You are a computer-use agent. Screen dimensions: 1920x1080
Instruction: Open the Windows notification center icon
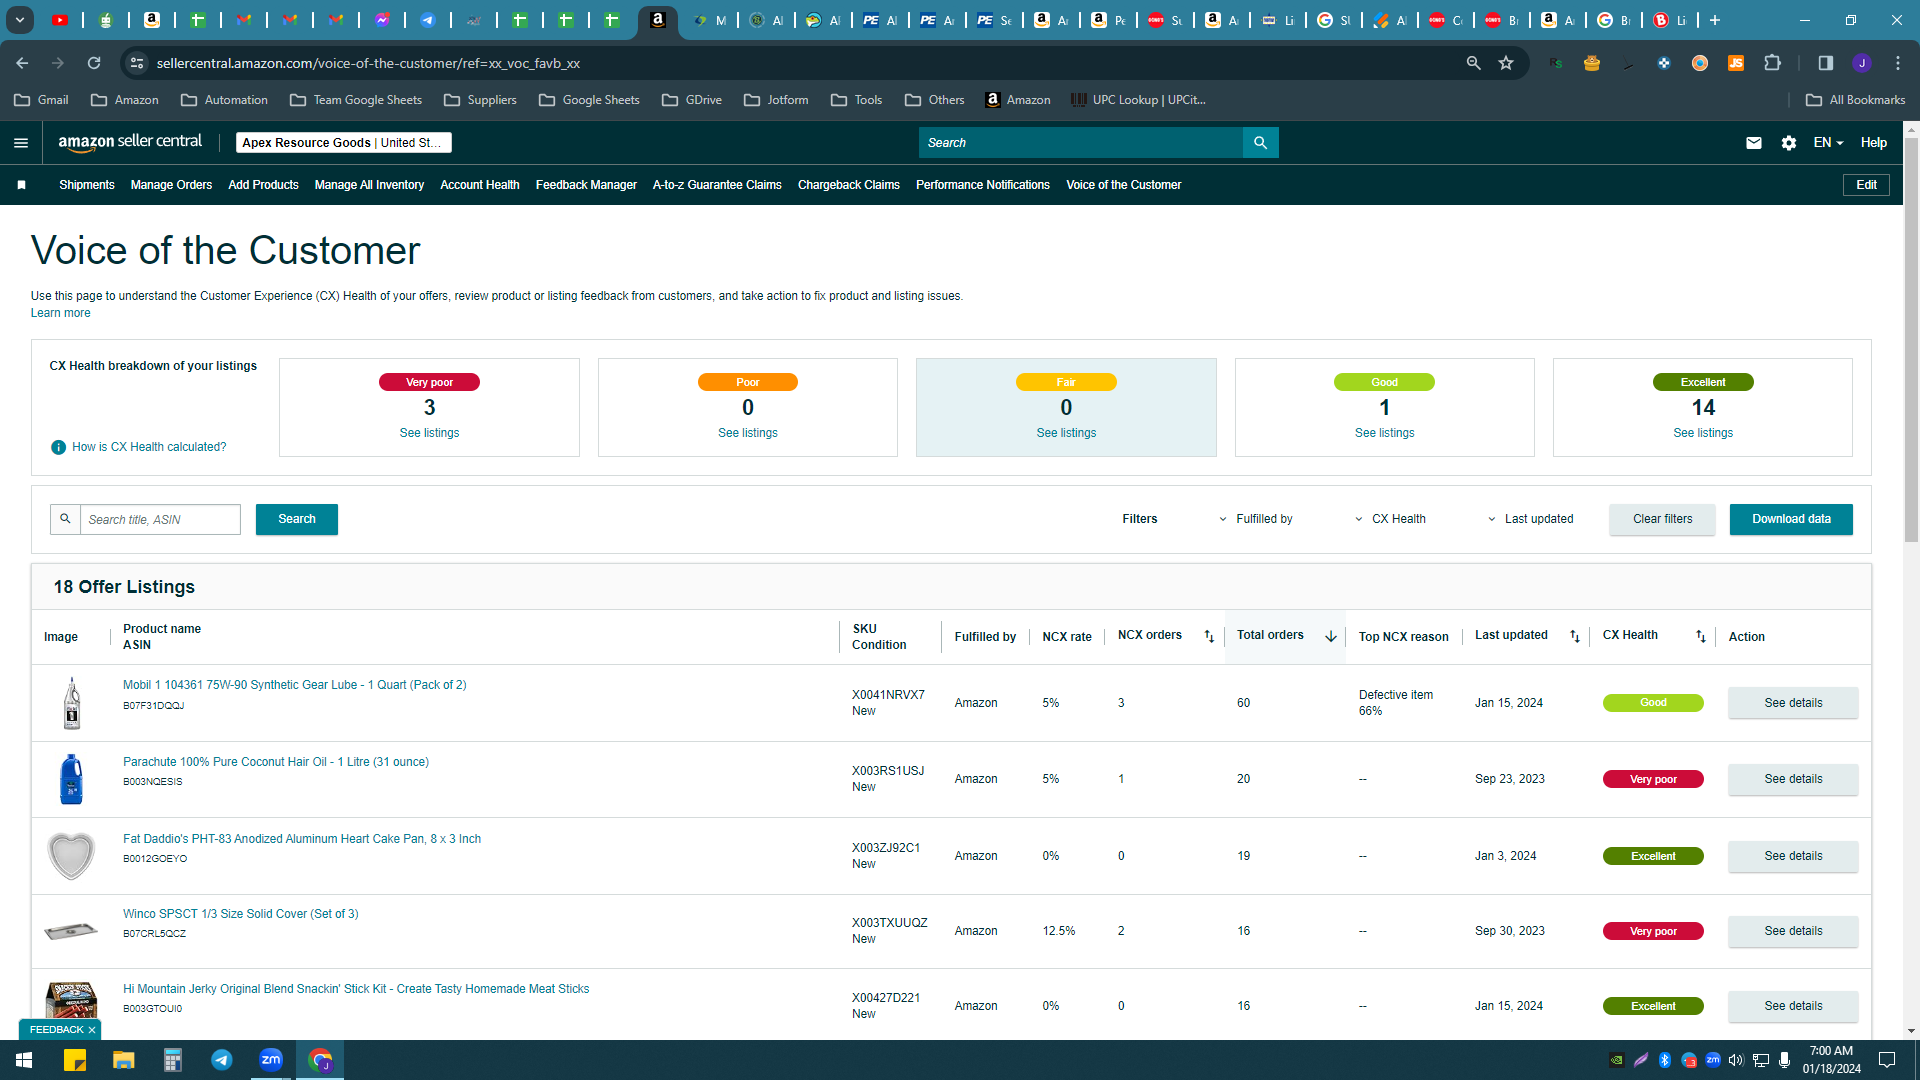1887,1060
